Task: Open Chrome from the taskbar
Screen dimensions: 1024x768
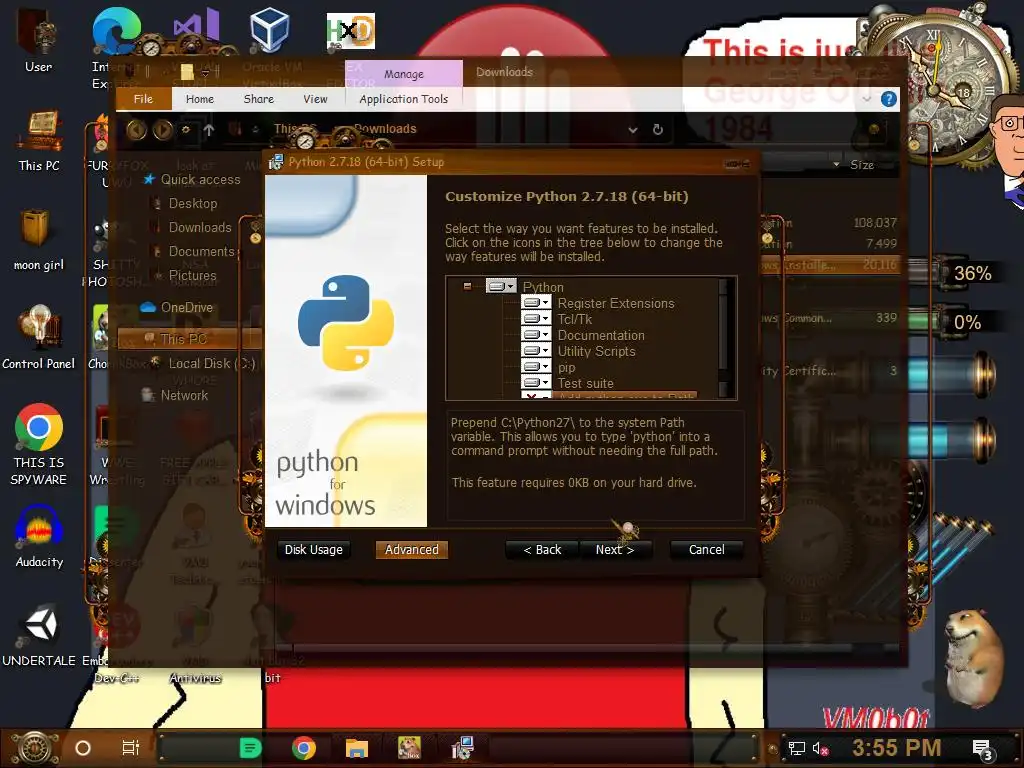Action: pyautogui.click(x=303, y=748)
